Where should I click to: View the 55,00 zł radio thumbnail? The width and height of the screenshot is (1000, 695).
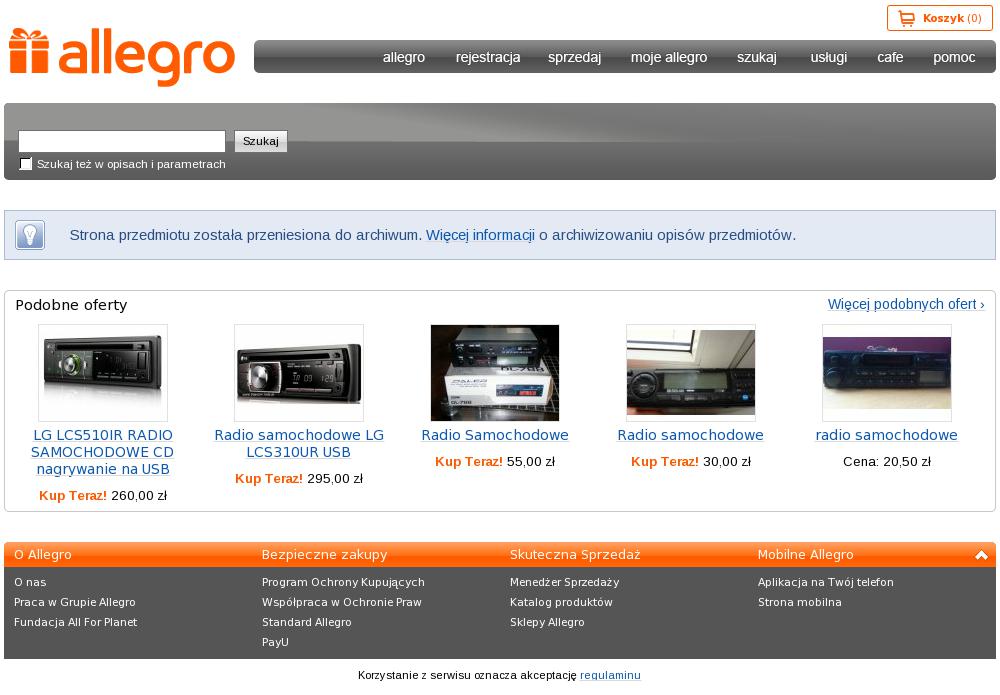[x=495, y=373]
